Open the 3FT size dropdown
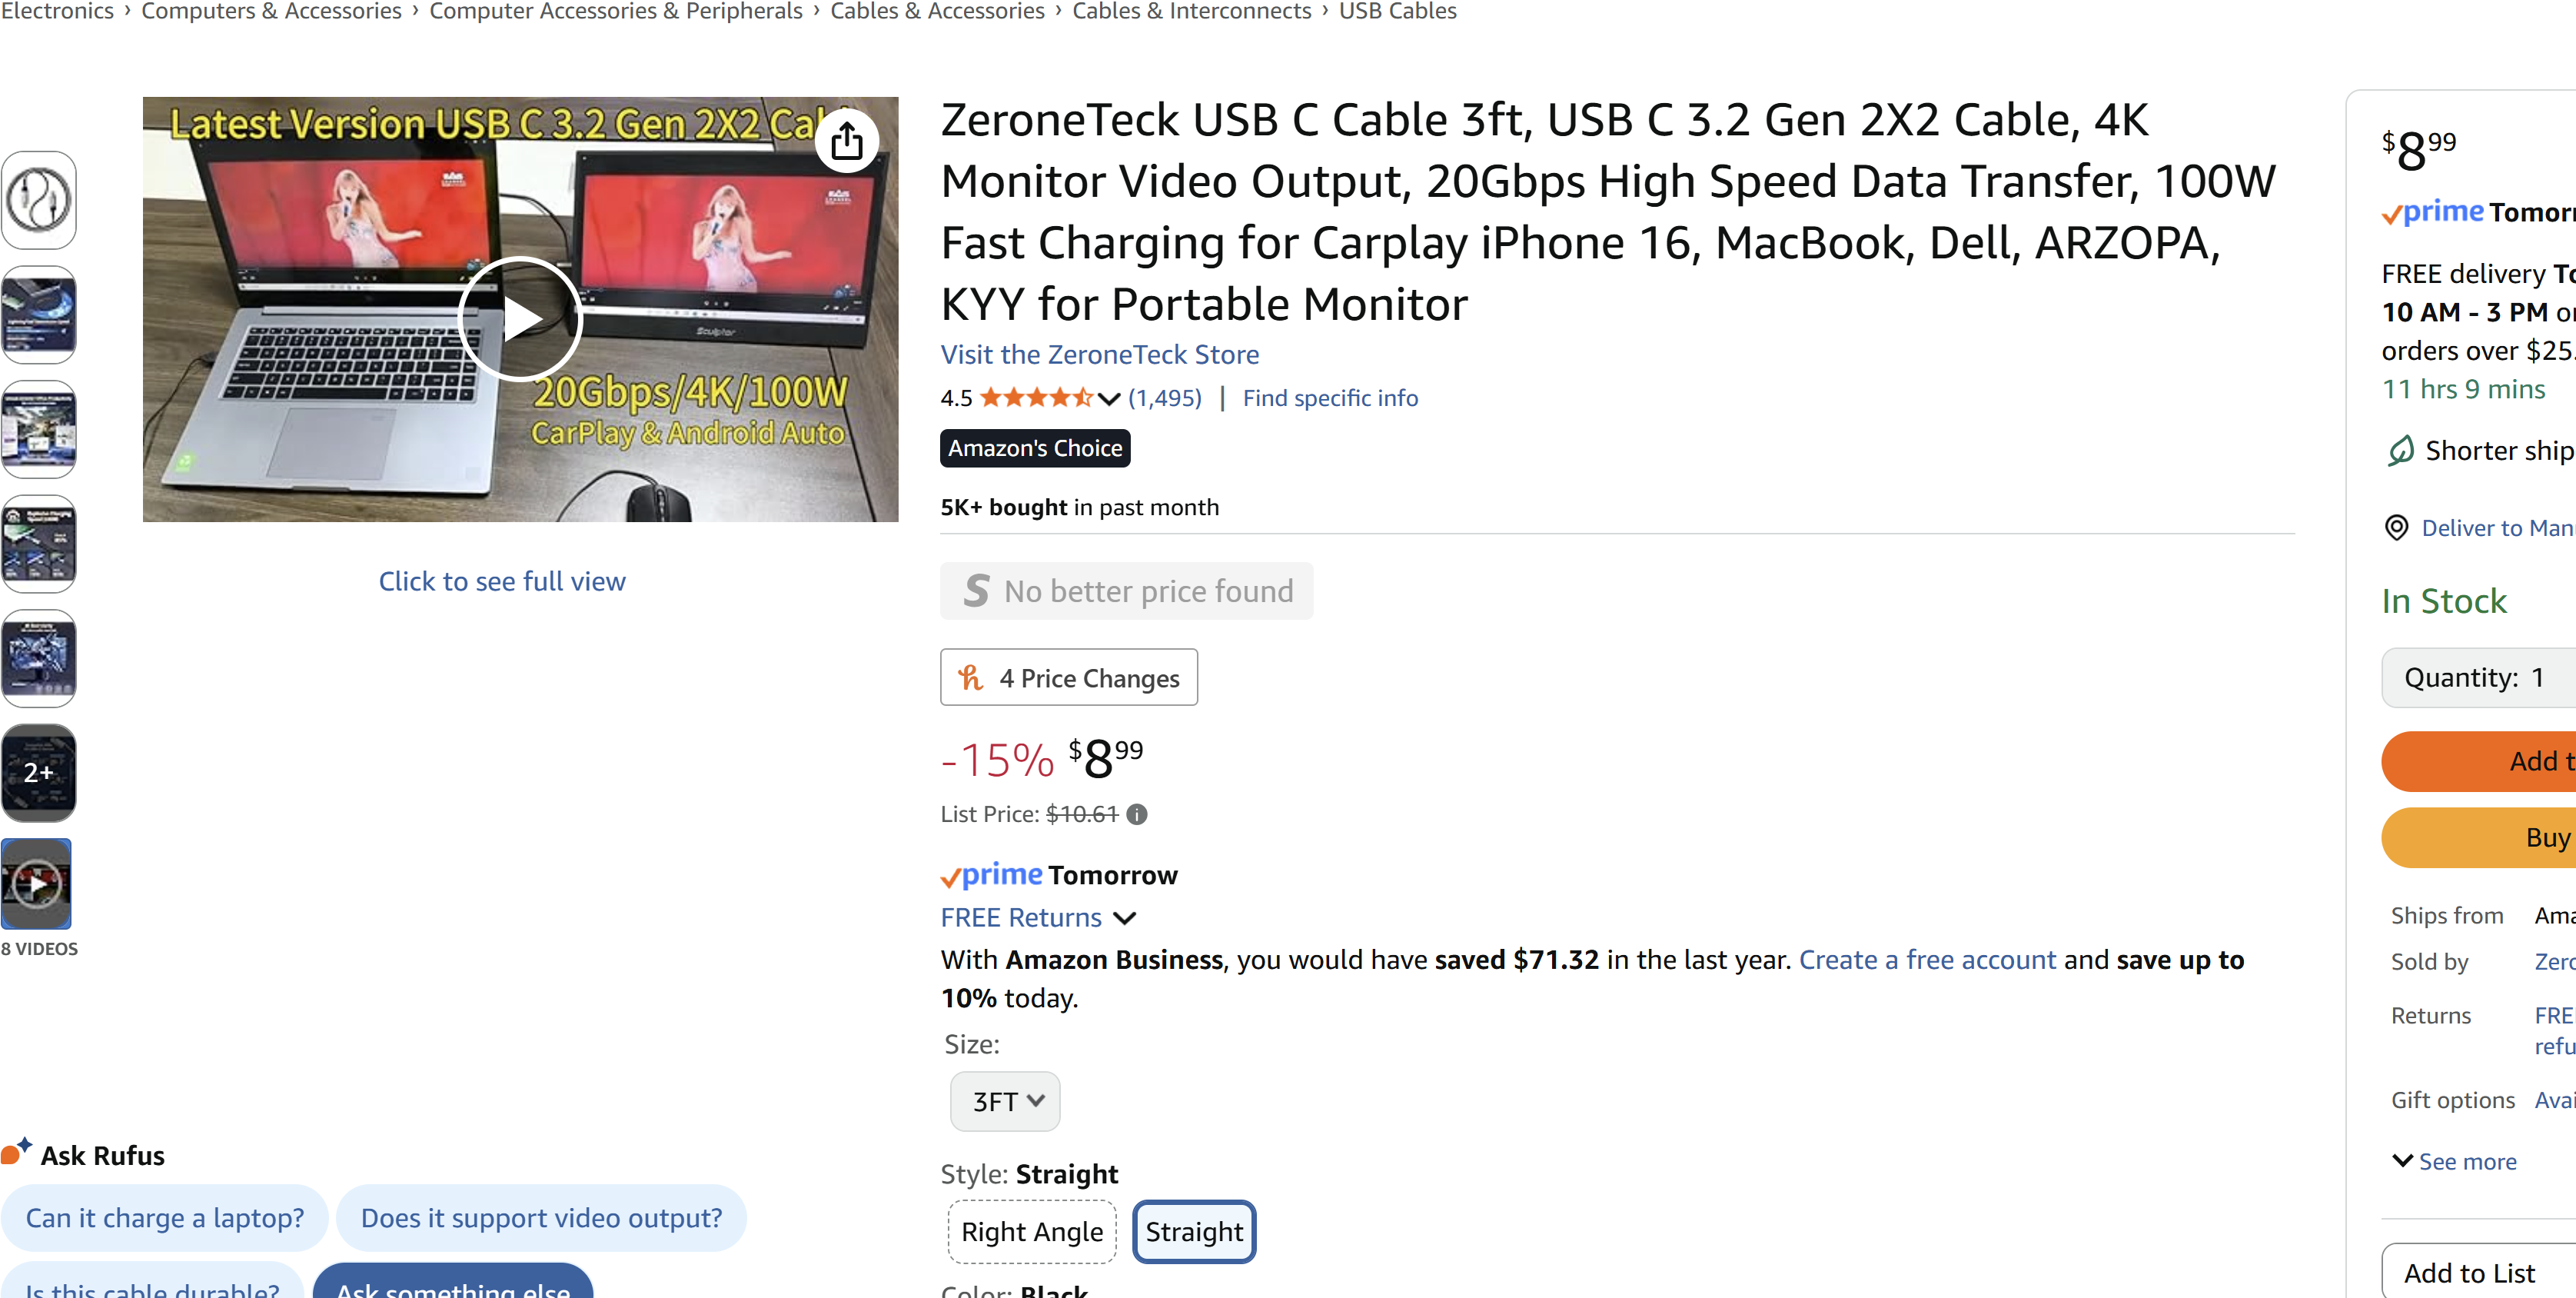Screen dimensions: 2576x1298 (1004, 1102)
